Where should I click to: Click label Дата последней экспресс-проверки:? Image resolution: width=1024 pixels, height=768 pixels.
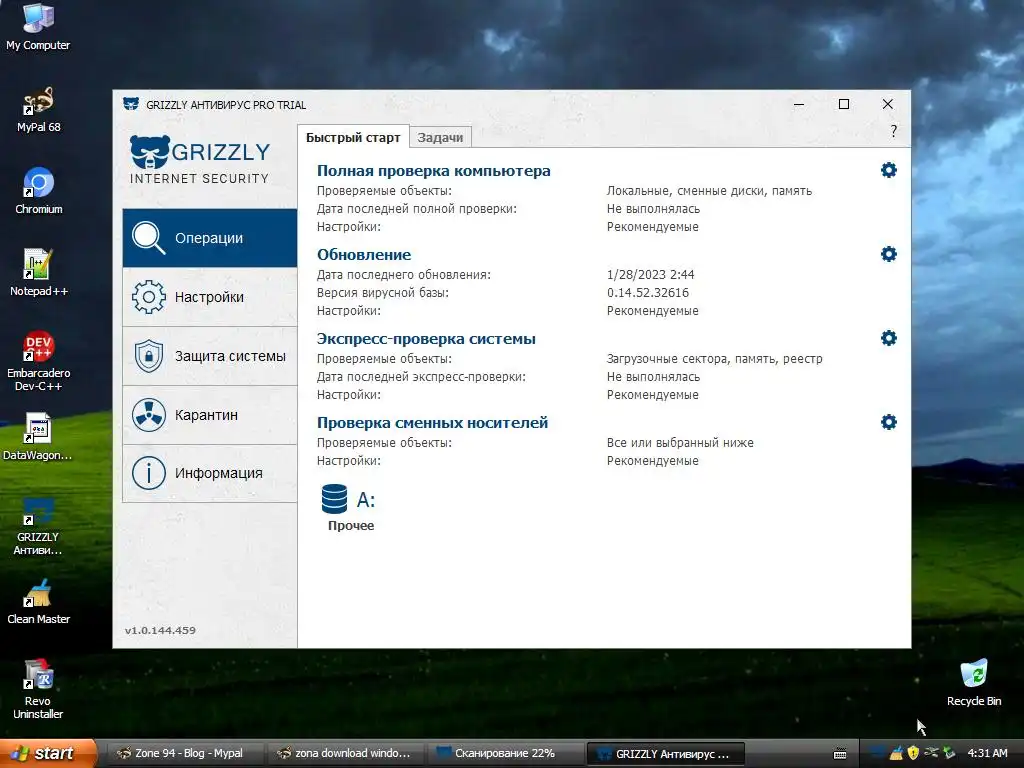(x=421, y=377)
